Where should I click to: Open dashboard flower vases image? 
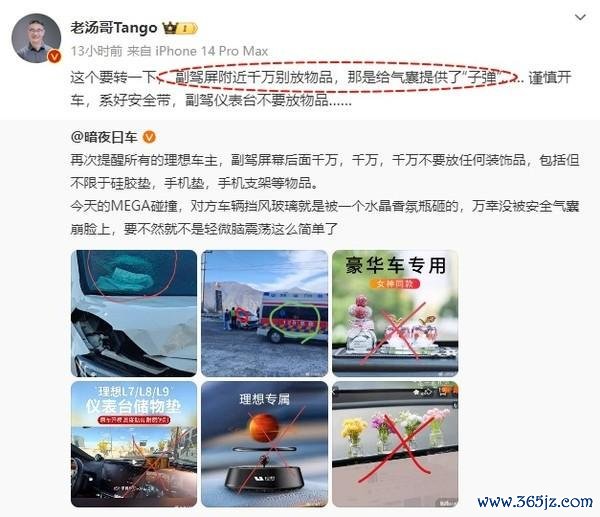pos(395,444)
